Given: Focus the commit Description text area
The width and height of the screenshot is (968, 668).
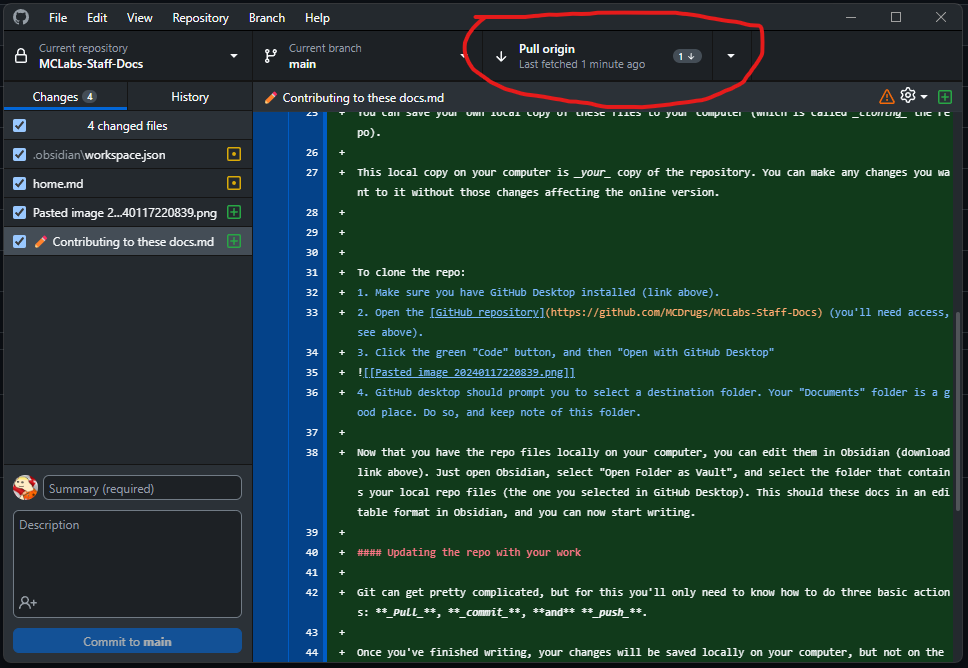Looking at the screenshot, I should pos(127,564).
